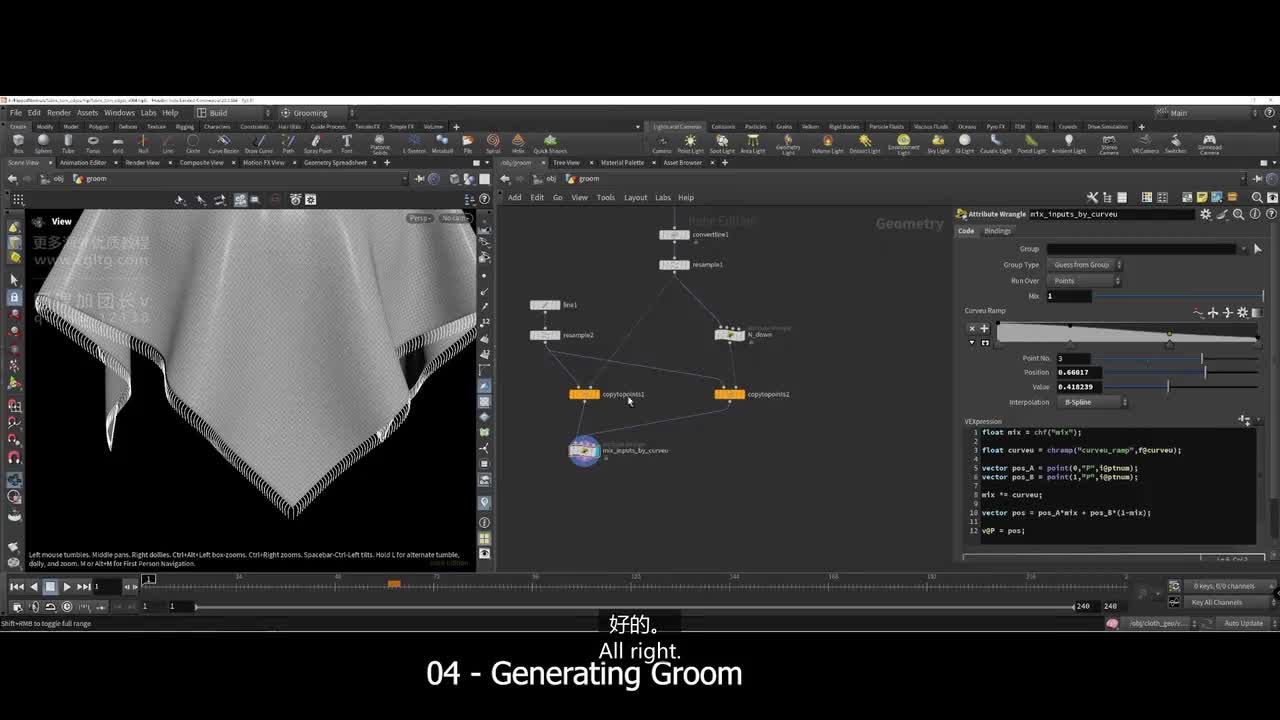This screenshot has height=720, width=1280.
Task: Select the Area Light shelf tool
Action: (x=752, y=144)
